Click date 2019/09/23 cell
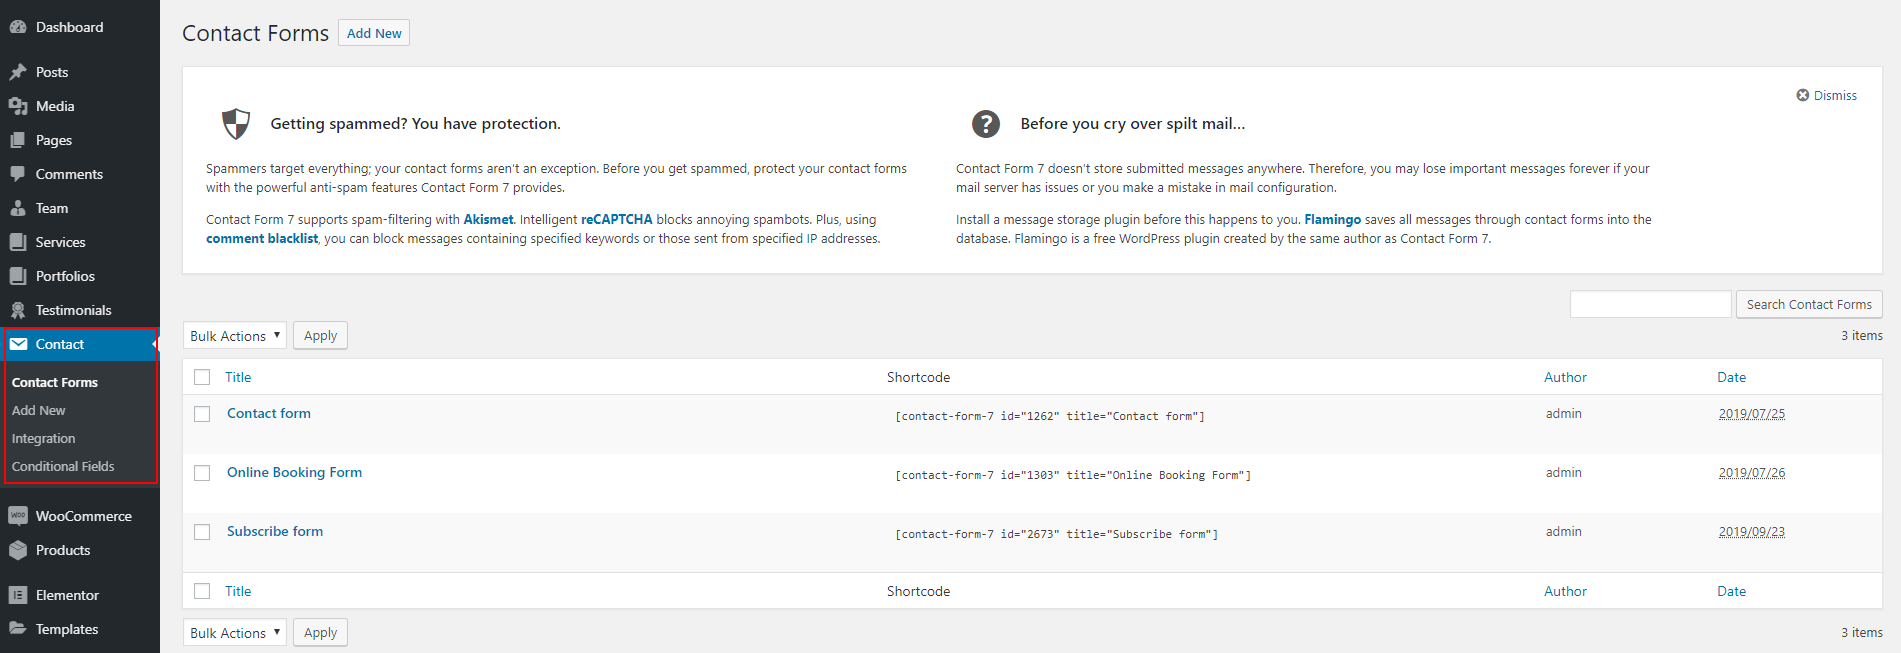 click(x=1752, y=532)
